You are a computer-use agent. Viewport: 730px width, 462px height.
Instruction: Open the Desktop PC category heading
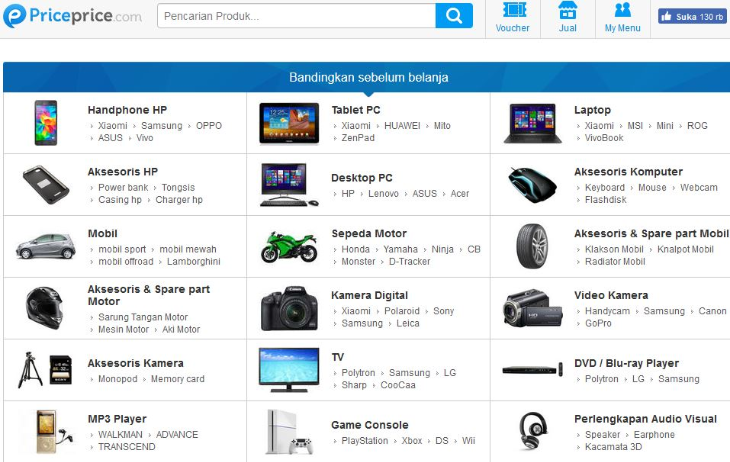[x=362, y=178]
